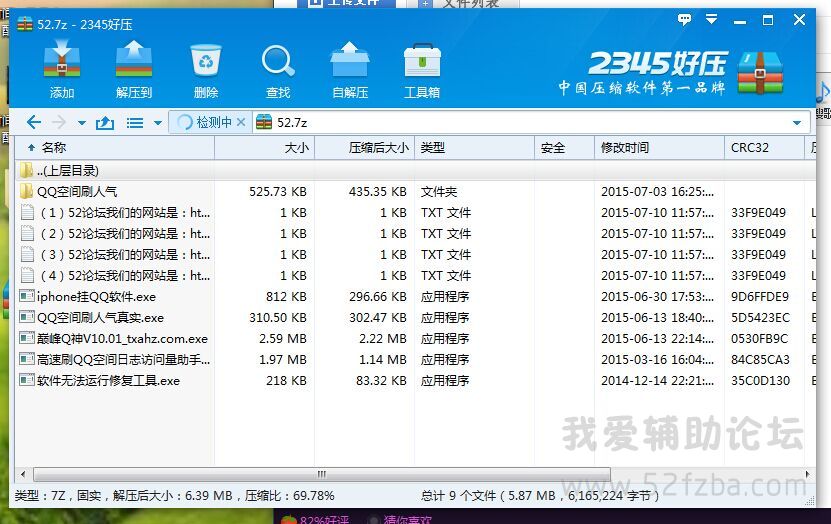Click the forward navigation arrow

(58, 122)
